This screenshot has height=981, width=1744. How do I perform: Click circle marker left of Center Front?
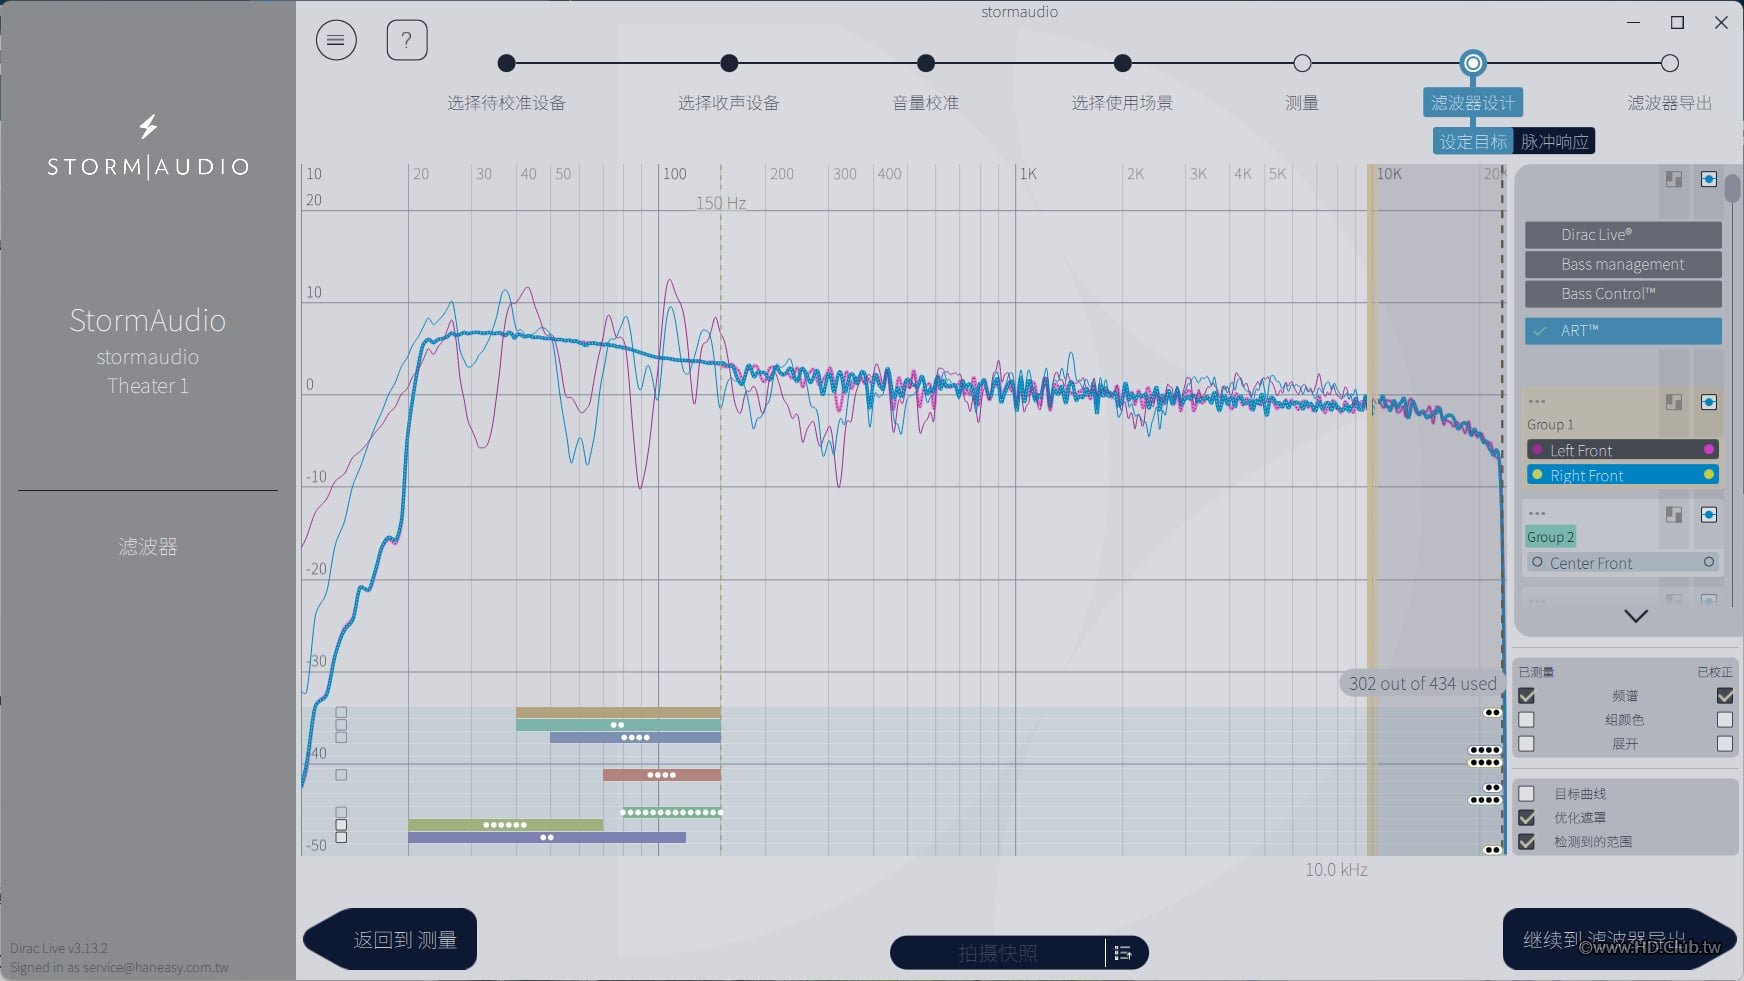point(1537,563)
